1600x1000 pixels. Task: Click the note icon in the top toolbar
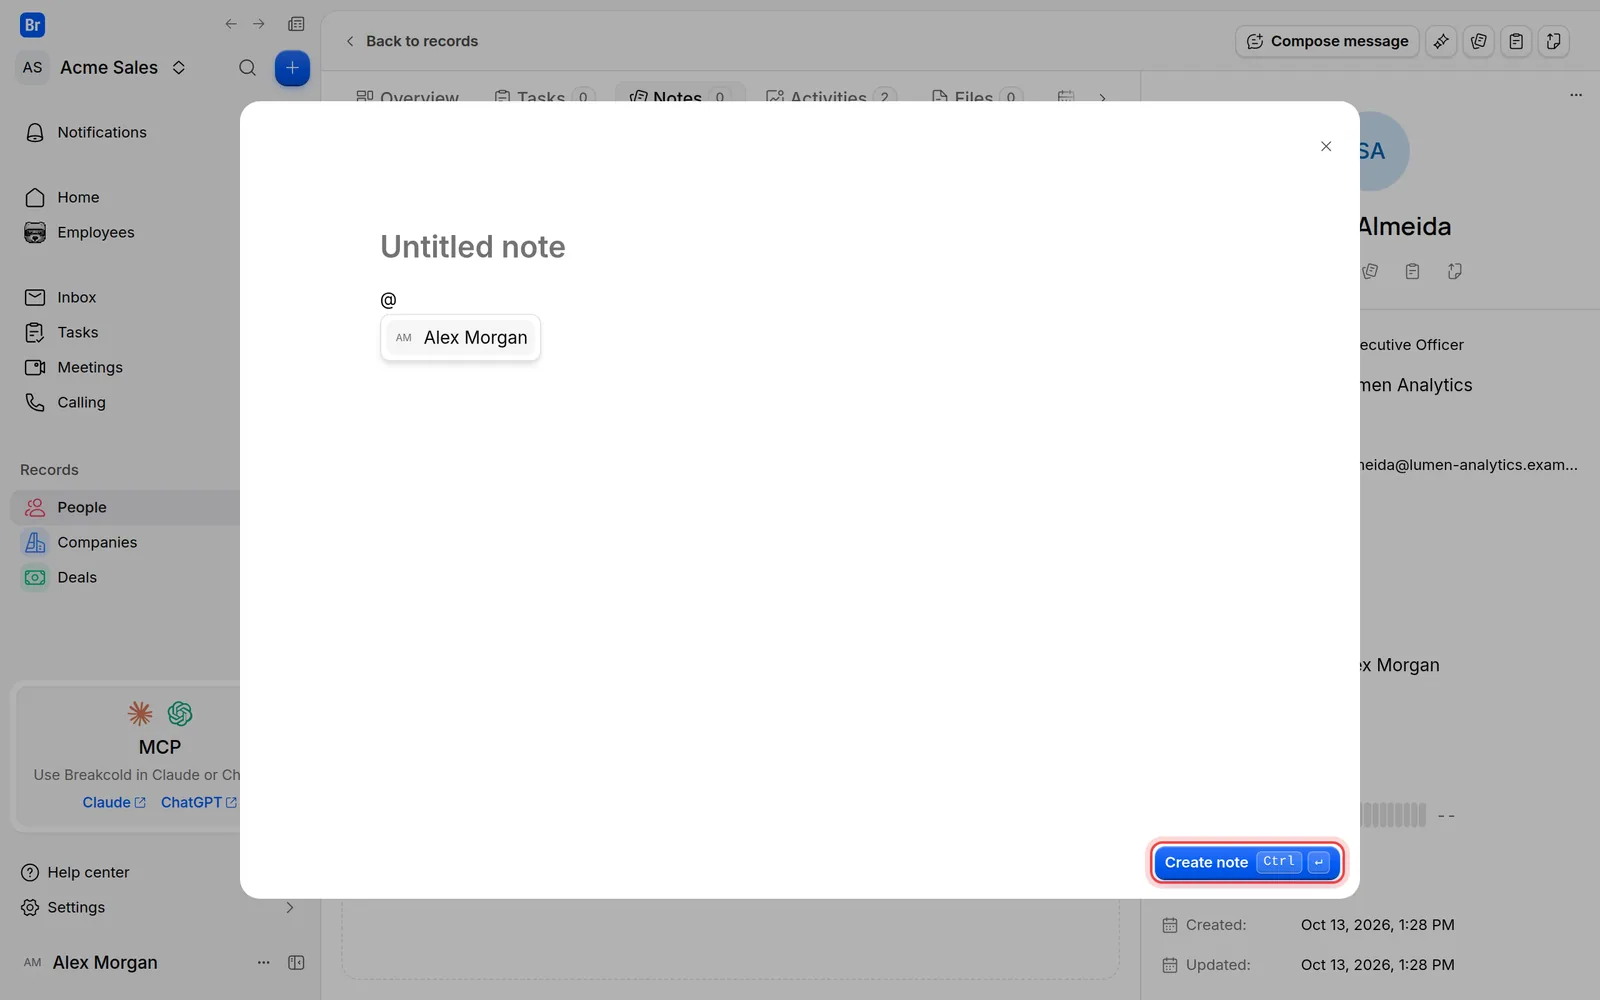point(1479,41)
